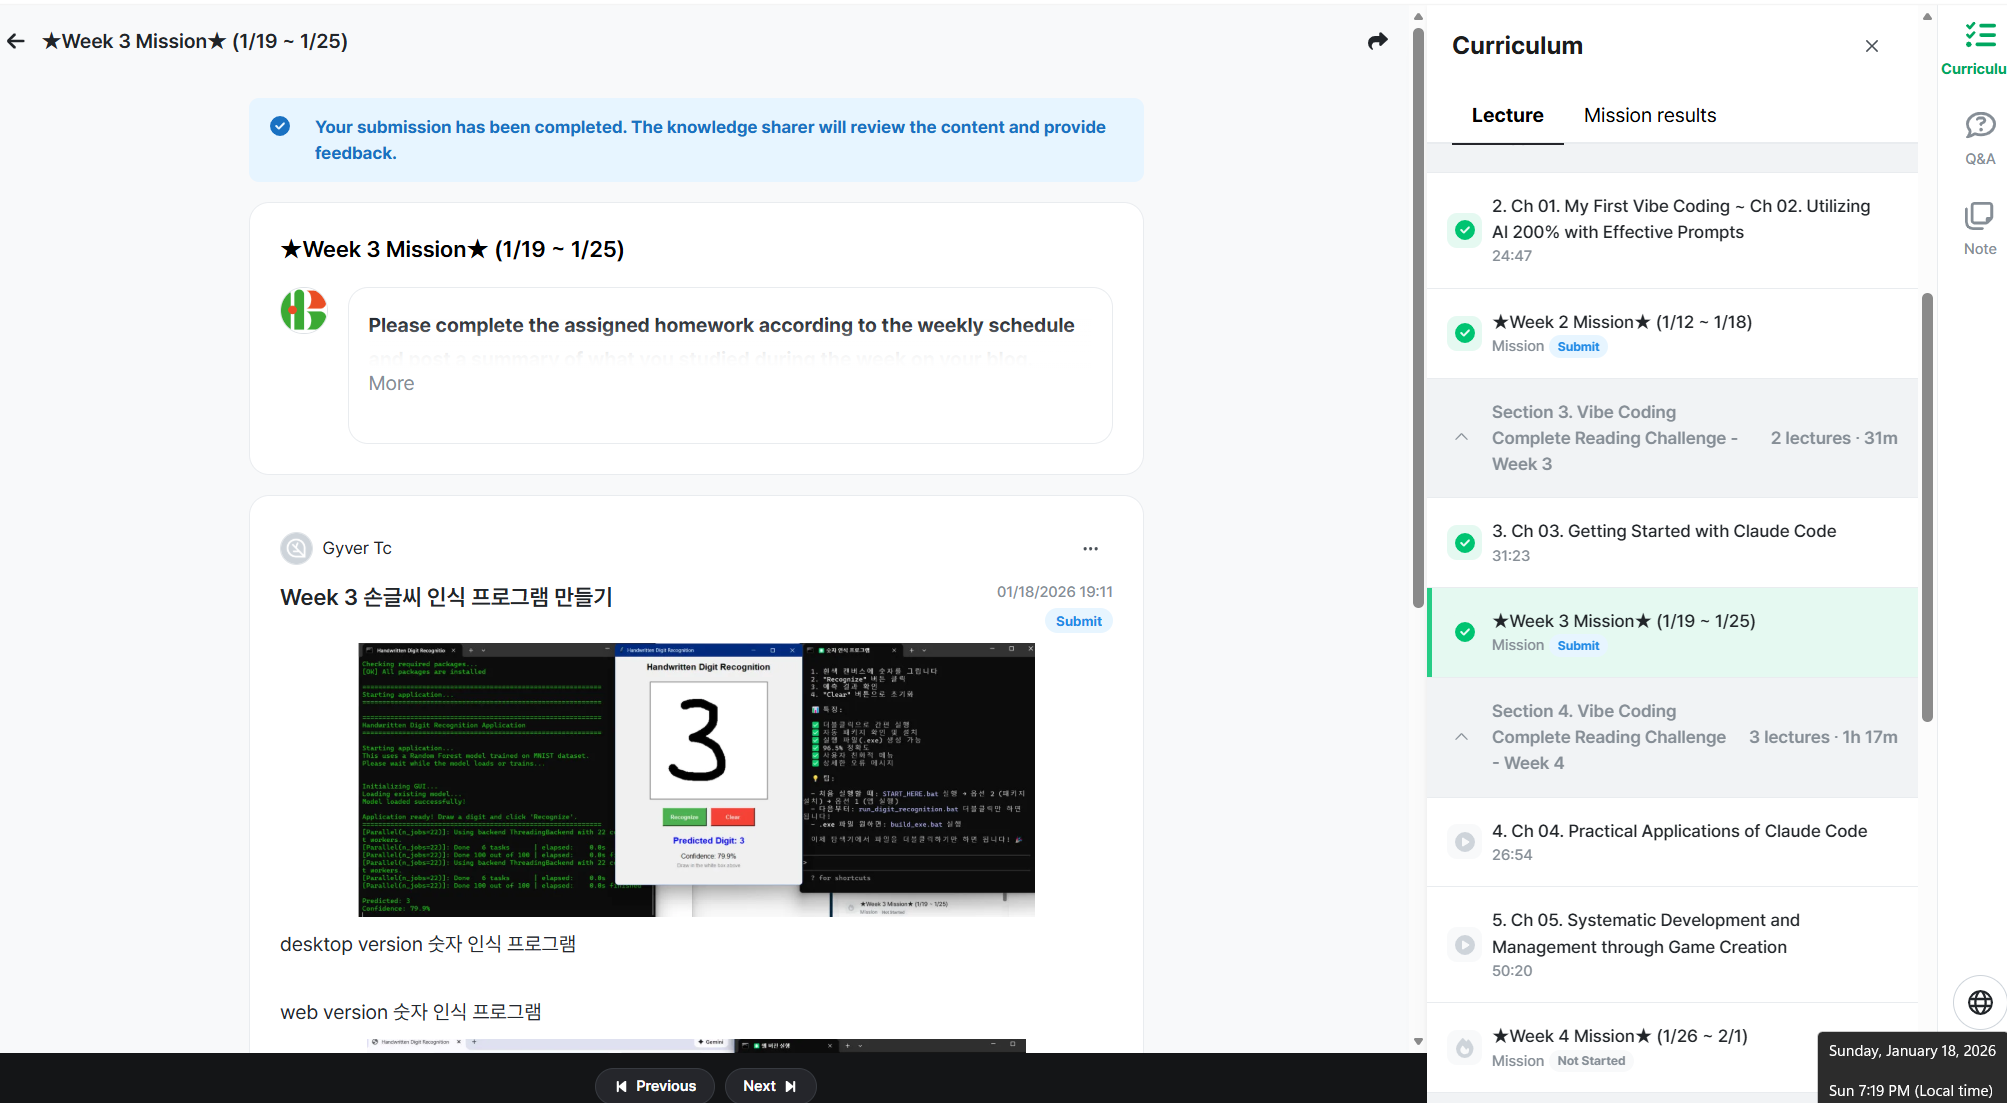
Task: Open the three-dots menu on Gyver Tc post
Action: [x=1090, y=548]
